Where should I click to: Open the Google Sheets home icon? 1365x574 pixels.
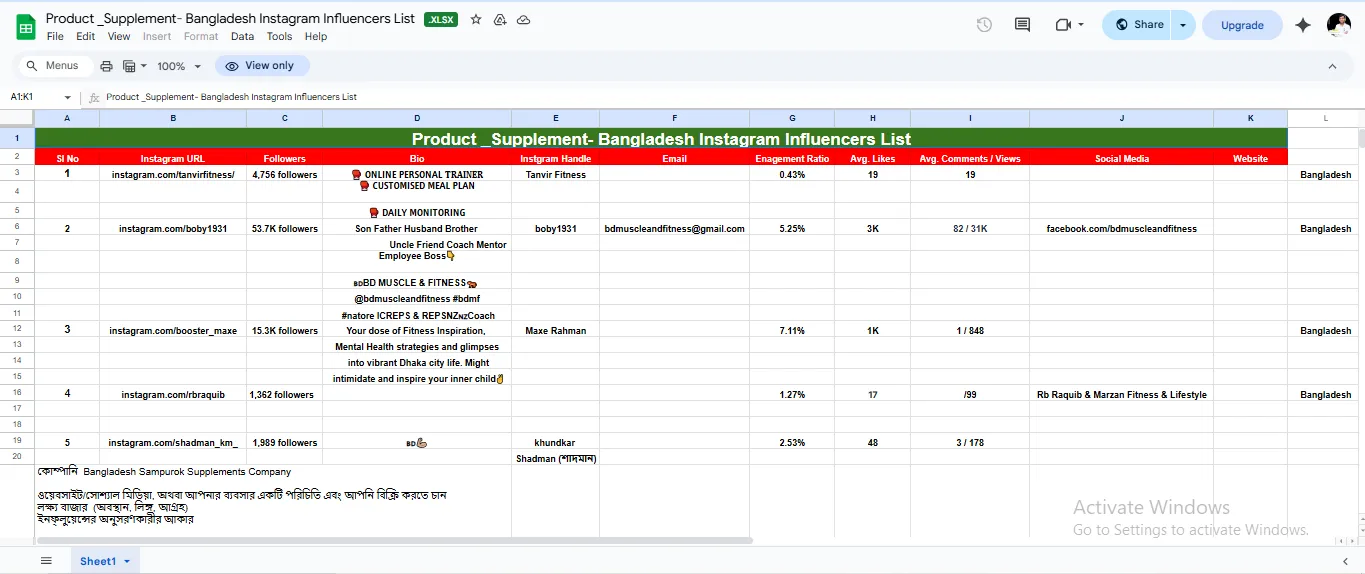coord(27,27)
